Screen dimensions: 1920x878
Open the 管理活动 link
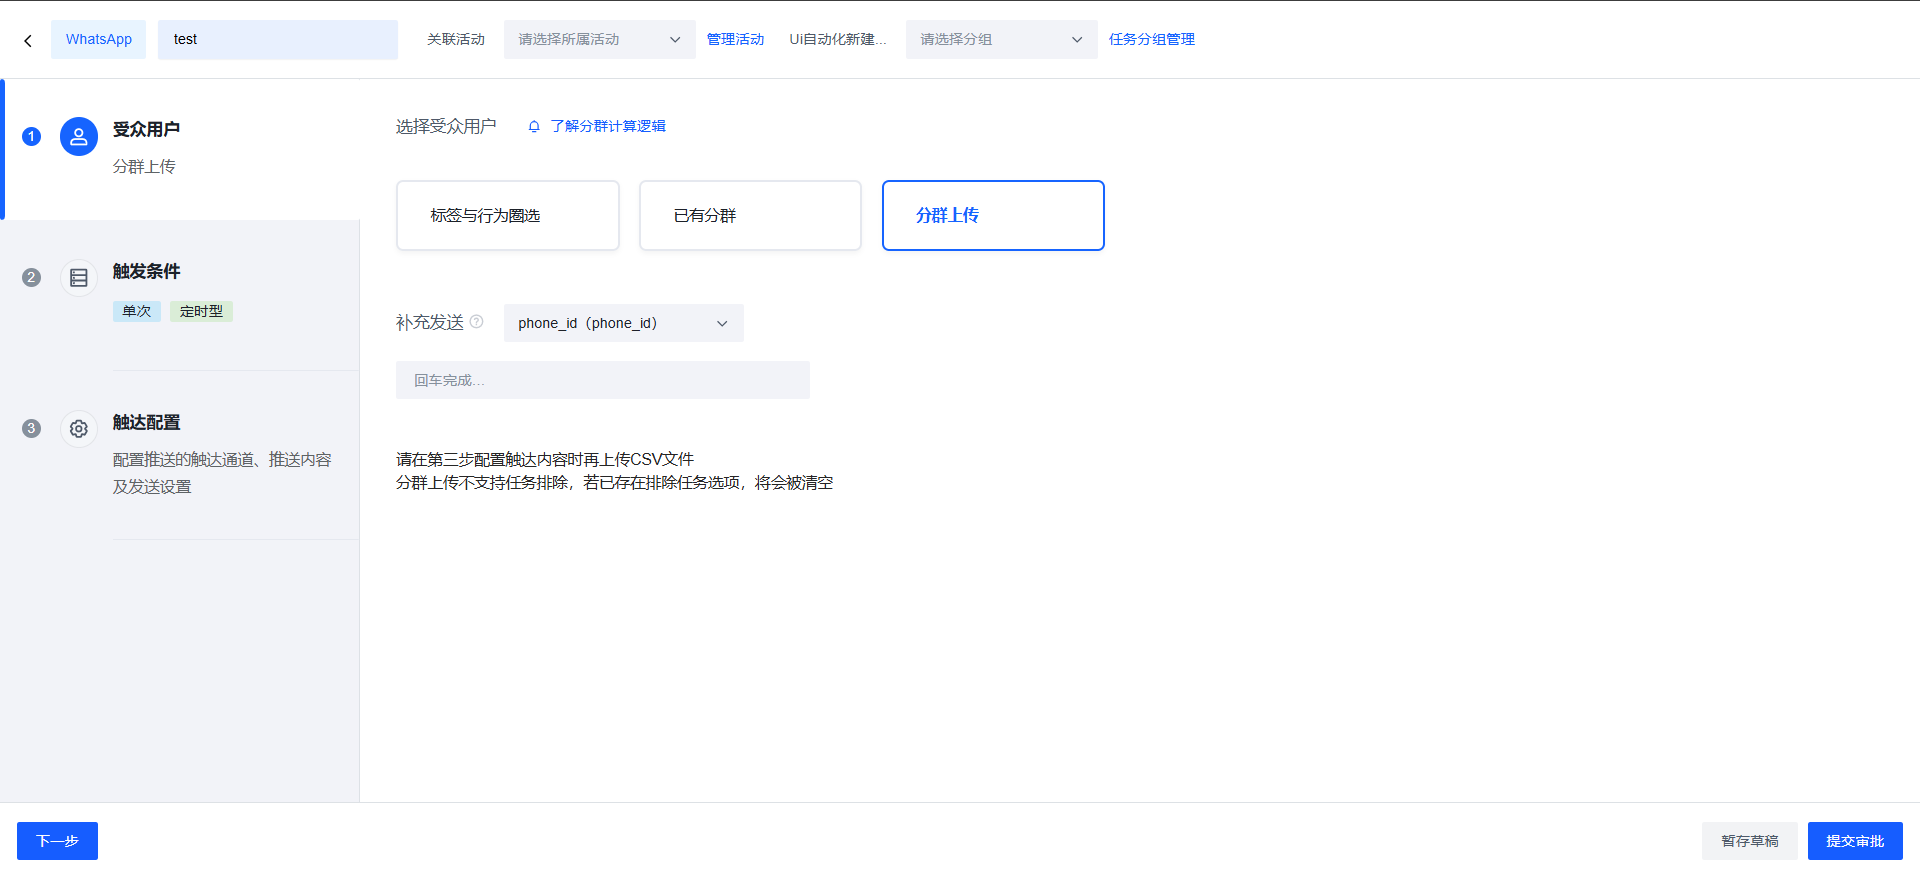click(735, 40)
